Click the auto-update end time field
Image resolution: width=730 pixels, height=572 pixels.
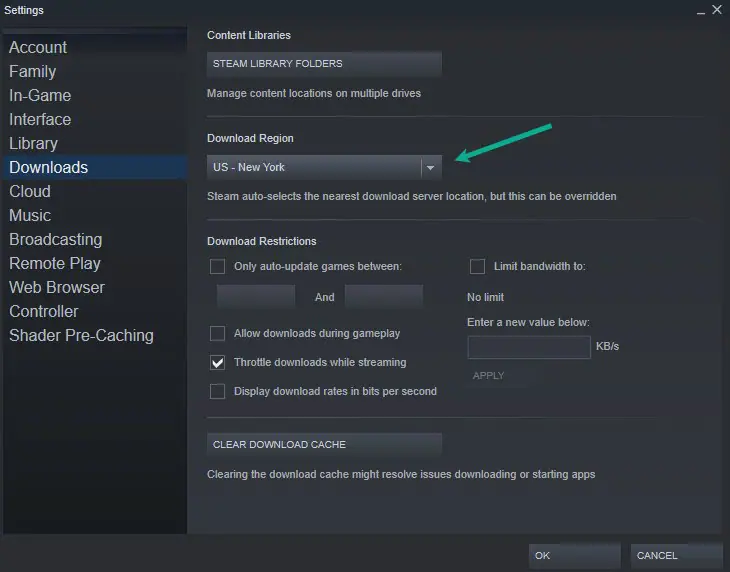tap(384, 296)
